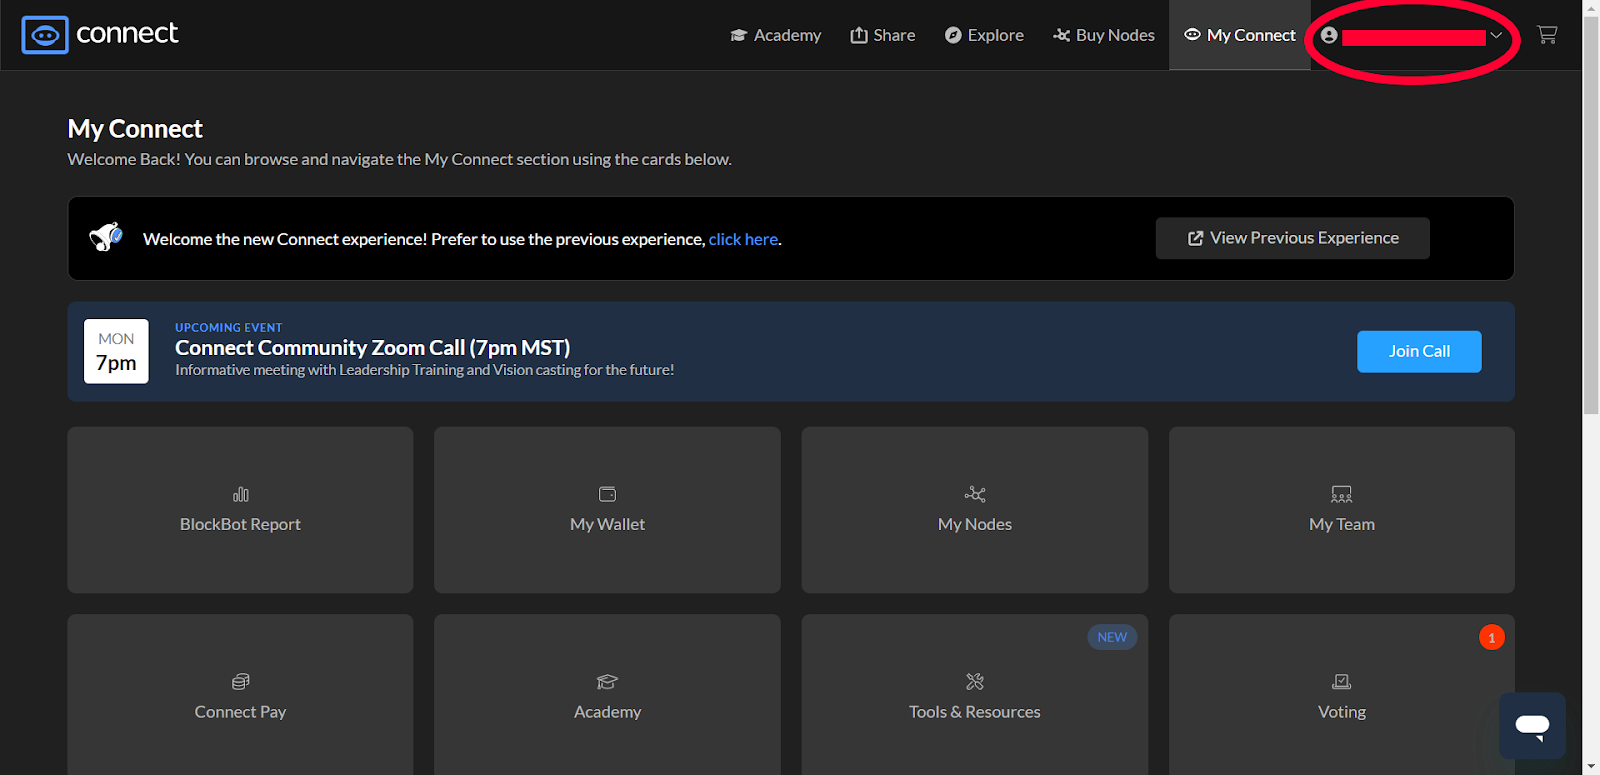This screenshot has width=1600, height=775.
Task: Click the Connect Pay coins icon
Action: 241,681
